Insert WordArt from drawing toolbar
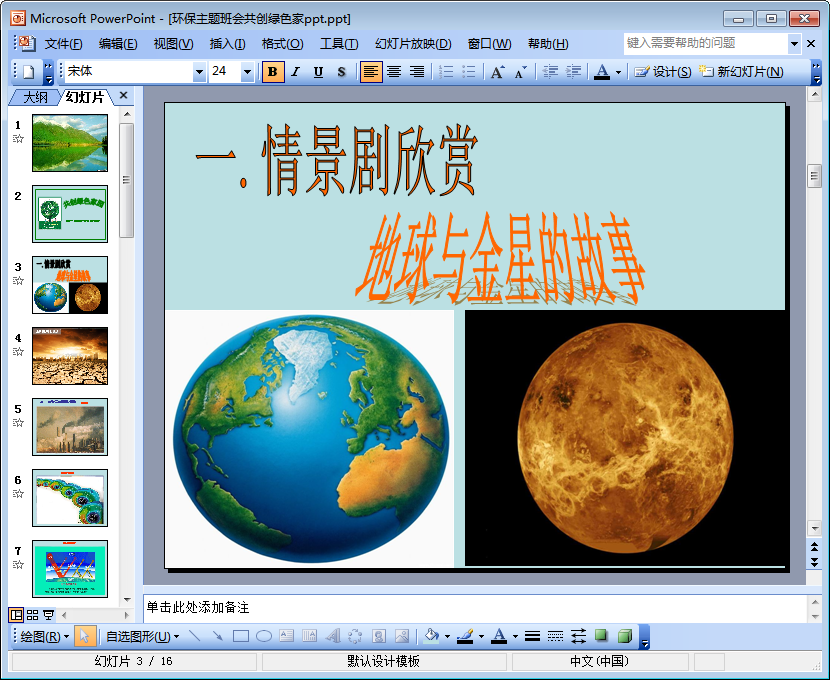Image resolution: width=830 pixels, height=680 pixels. (x=332, y=637)
